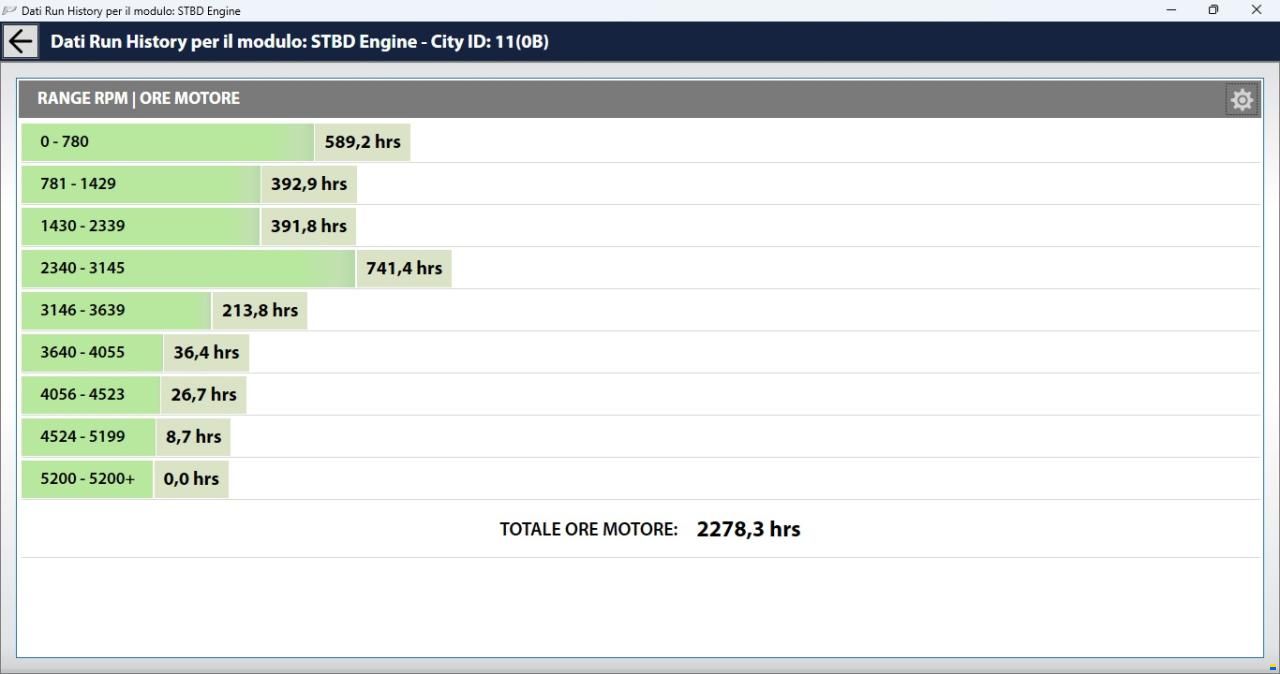
Task: Click the 4056 - 4523 RPM range
Action: tap(91, 394)
